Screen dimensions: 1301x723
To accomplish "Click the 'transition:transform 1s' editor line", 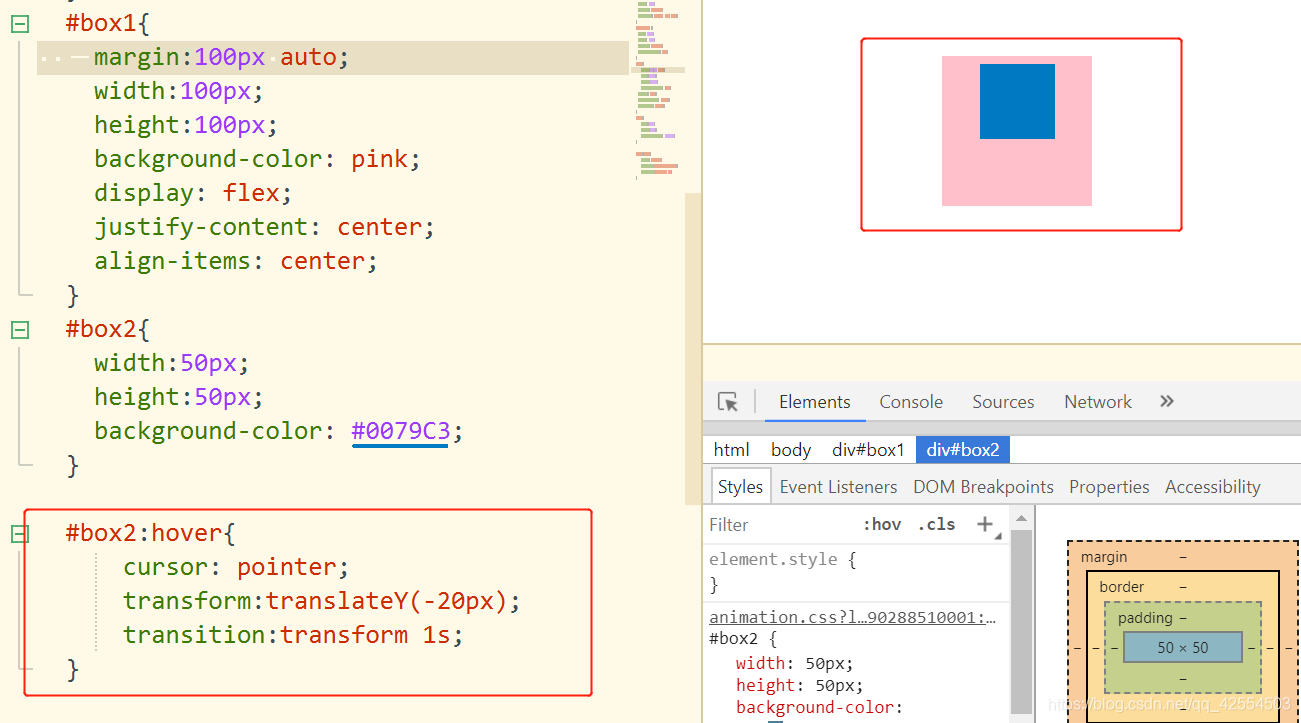I will tap(294, 635).
